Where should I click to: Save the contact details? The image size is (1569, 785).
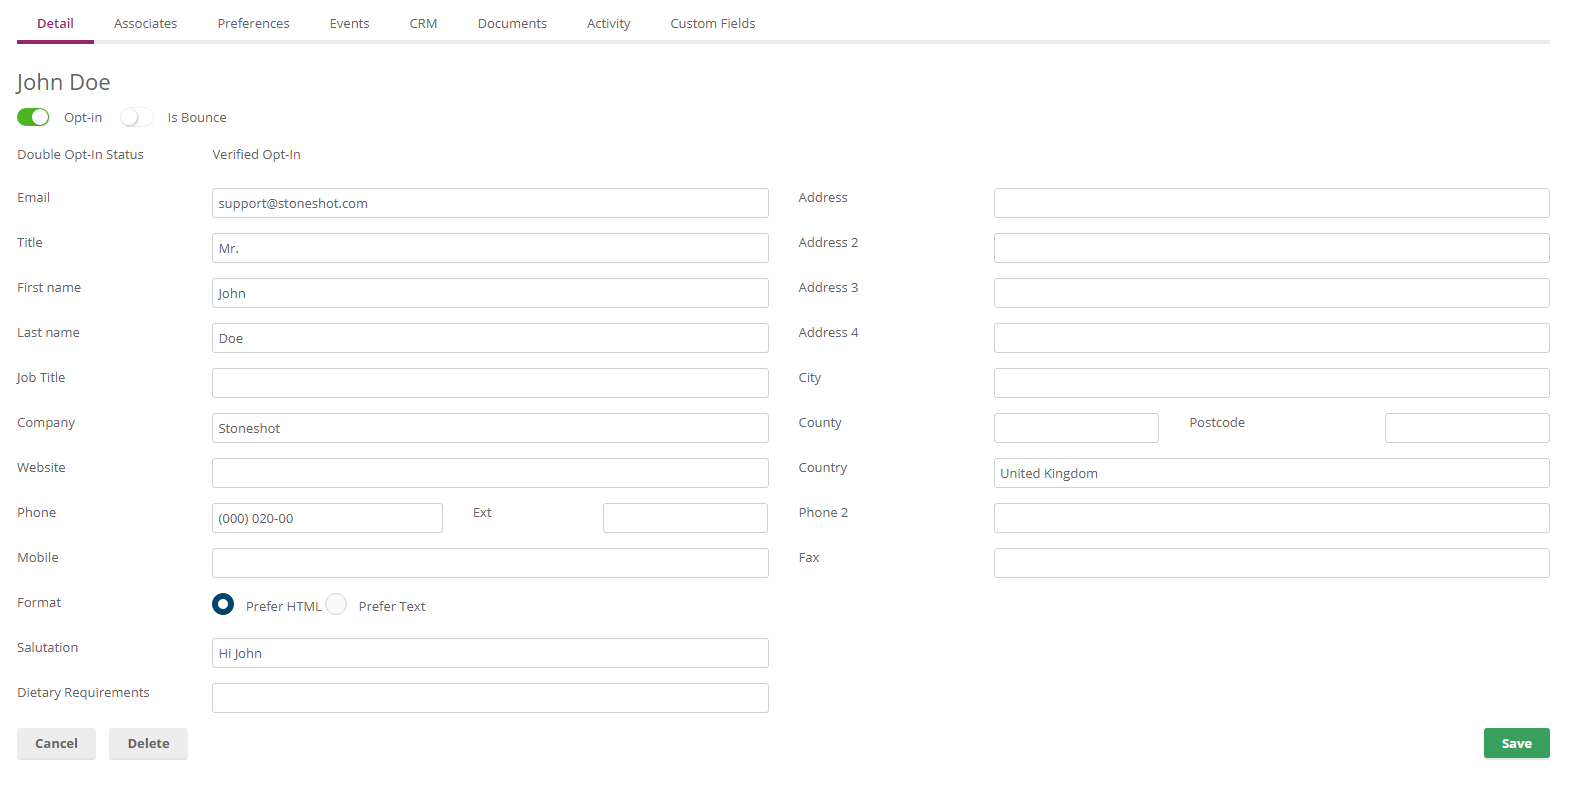click(1516, 743)
